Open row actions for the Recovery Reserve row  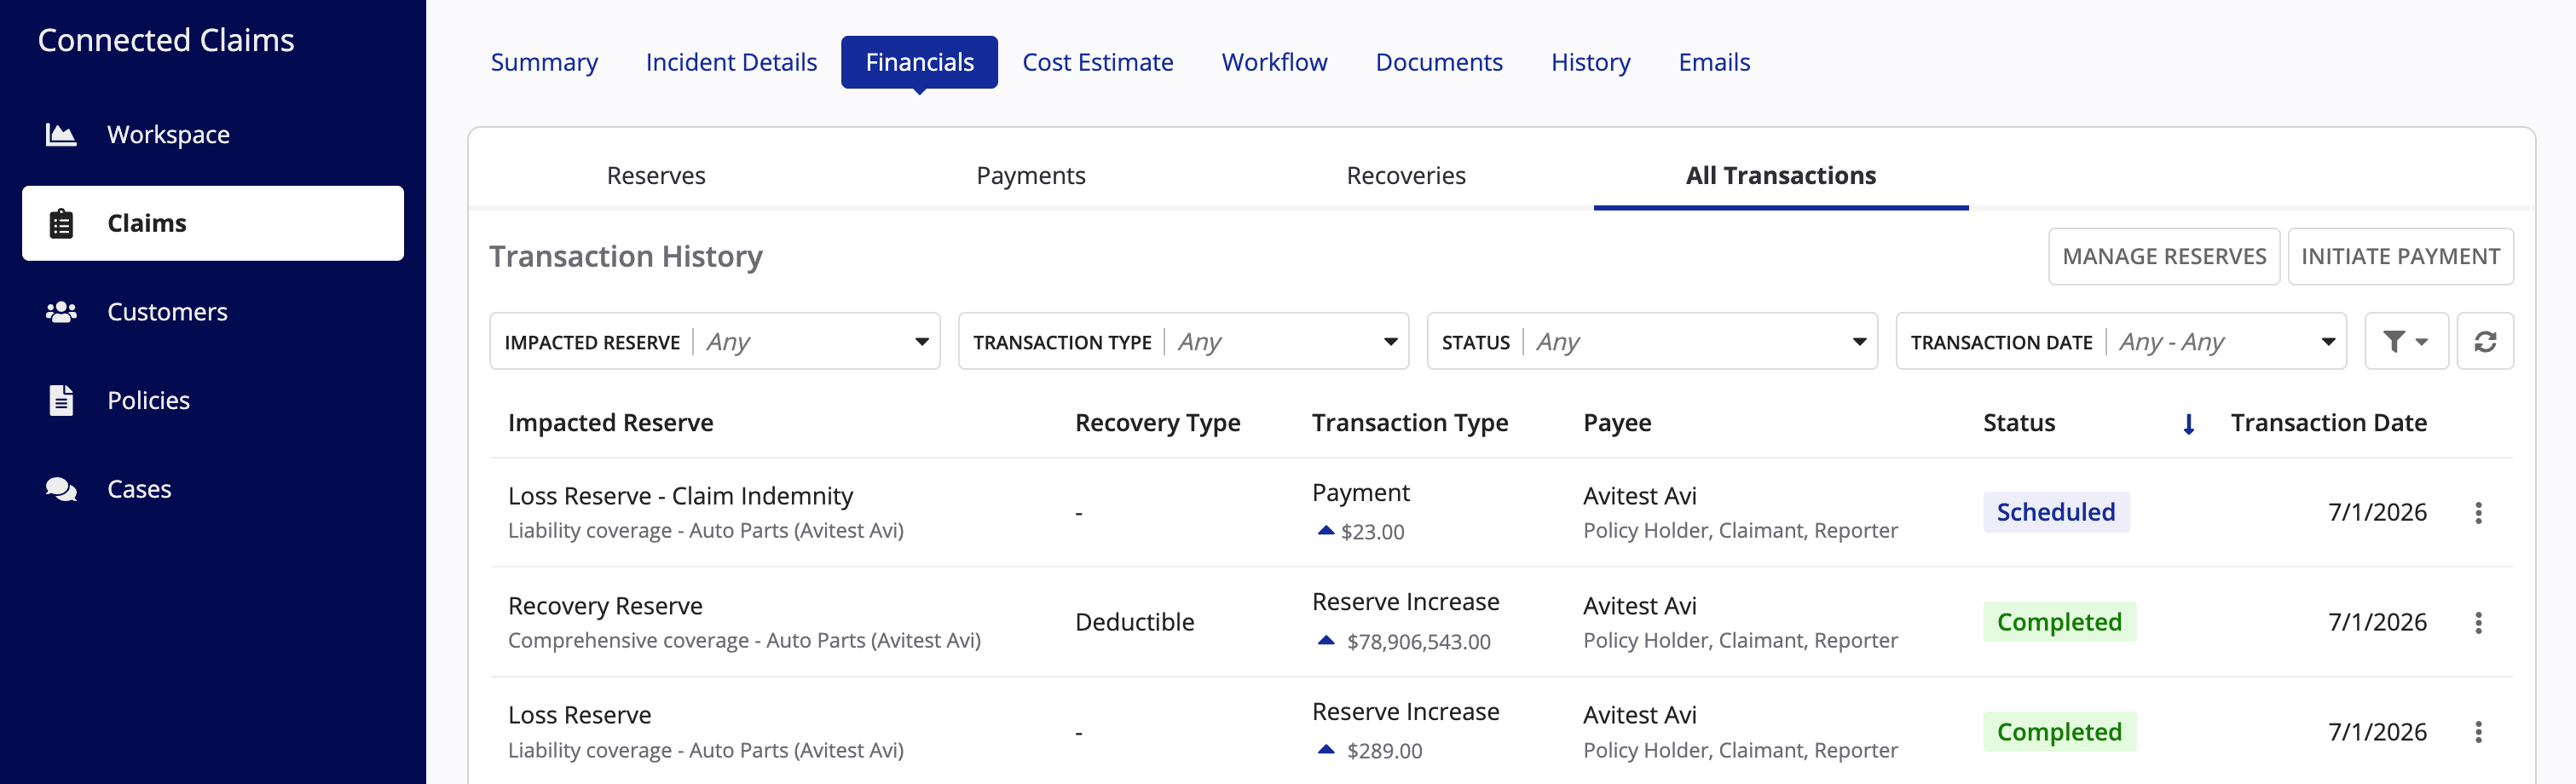coord(2478,623)
